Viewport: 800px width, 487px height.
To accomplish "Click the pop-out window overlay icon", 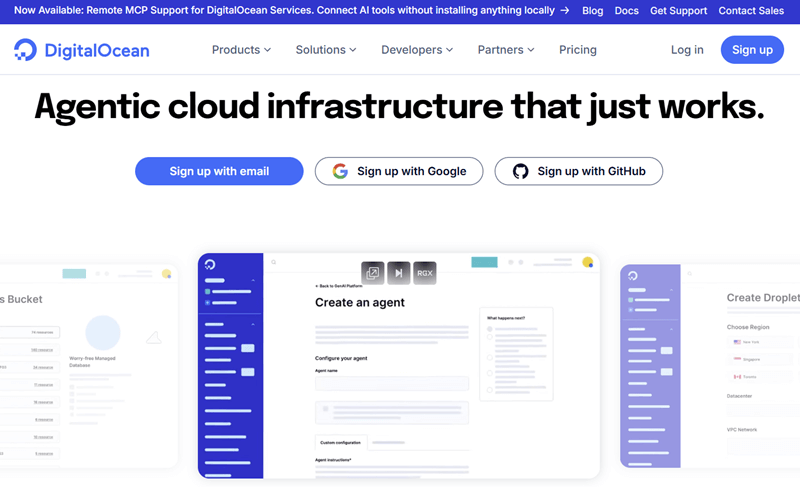I will pyautogui.click(x=373, y=273).
